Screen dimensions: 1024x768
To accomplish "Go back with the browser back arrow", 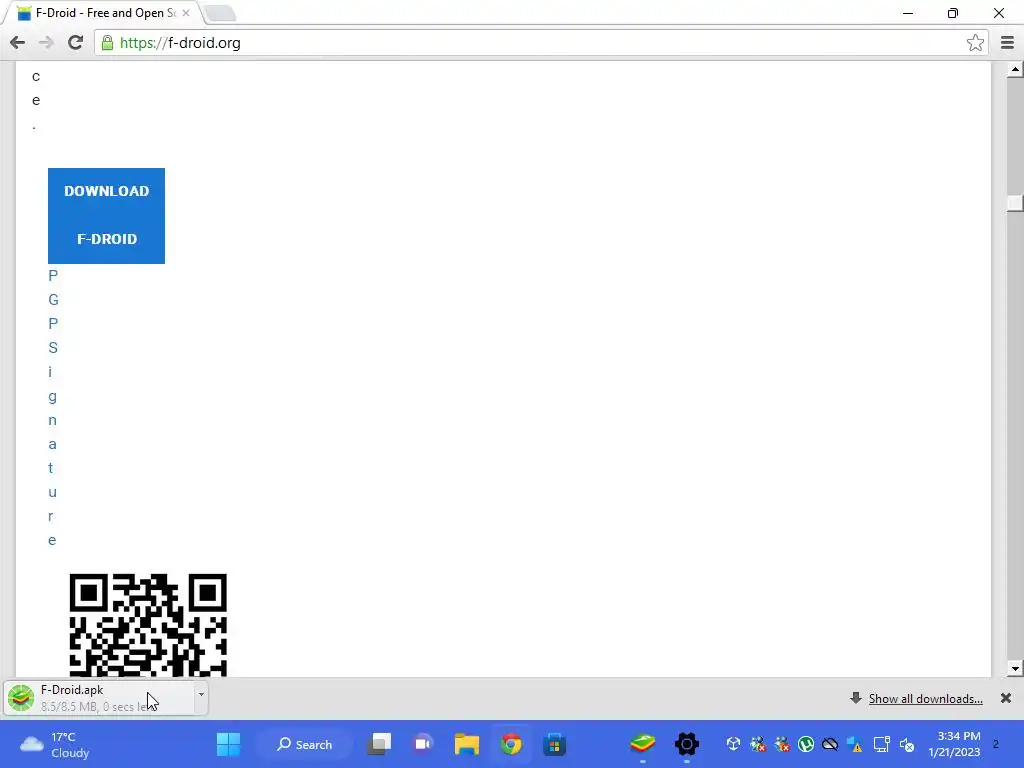I will pos(18,43).
